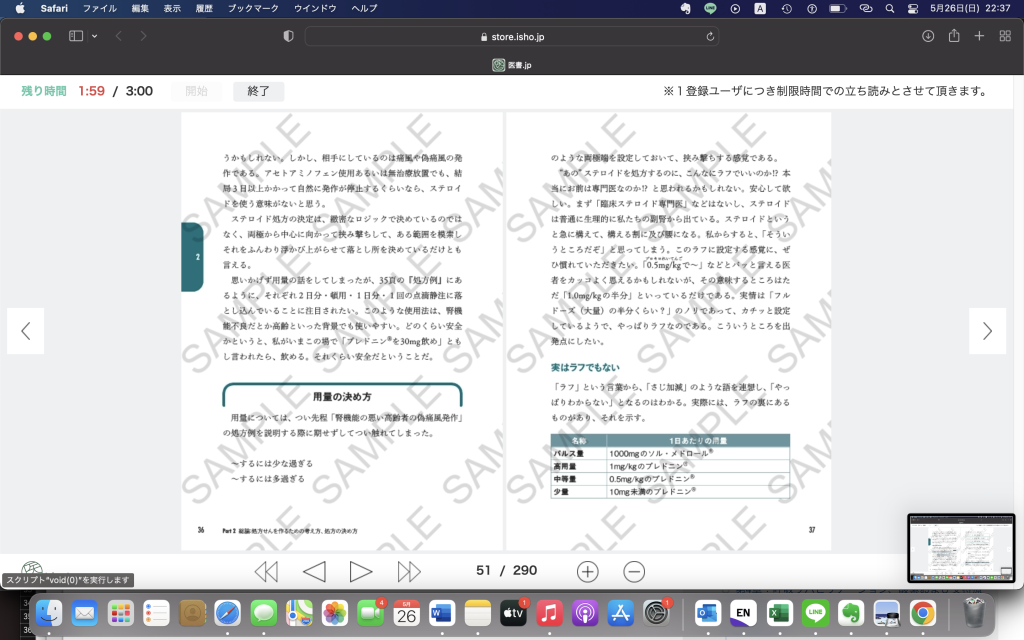Expand the sidebar dropdown arrow
Screen dimensions: 1024x640
coord(95,36)
